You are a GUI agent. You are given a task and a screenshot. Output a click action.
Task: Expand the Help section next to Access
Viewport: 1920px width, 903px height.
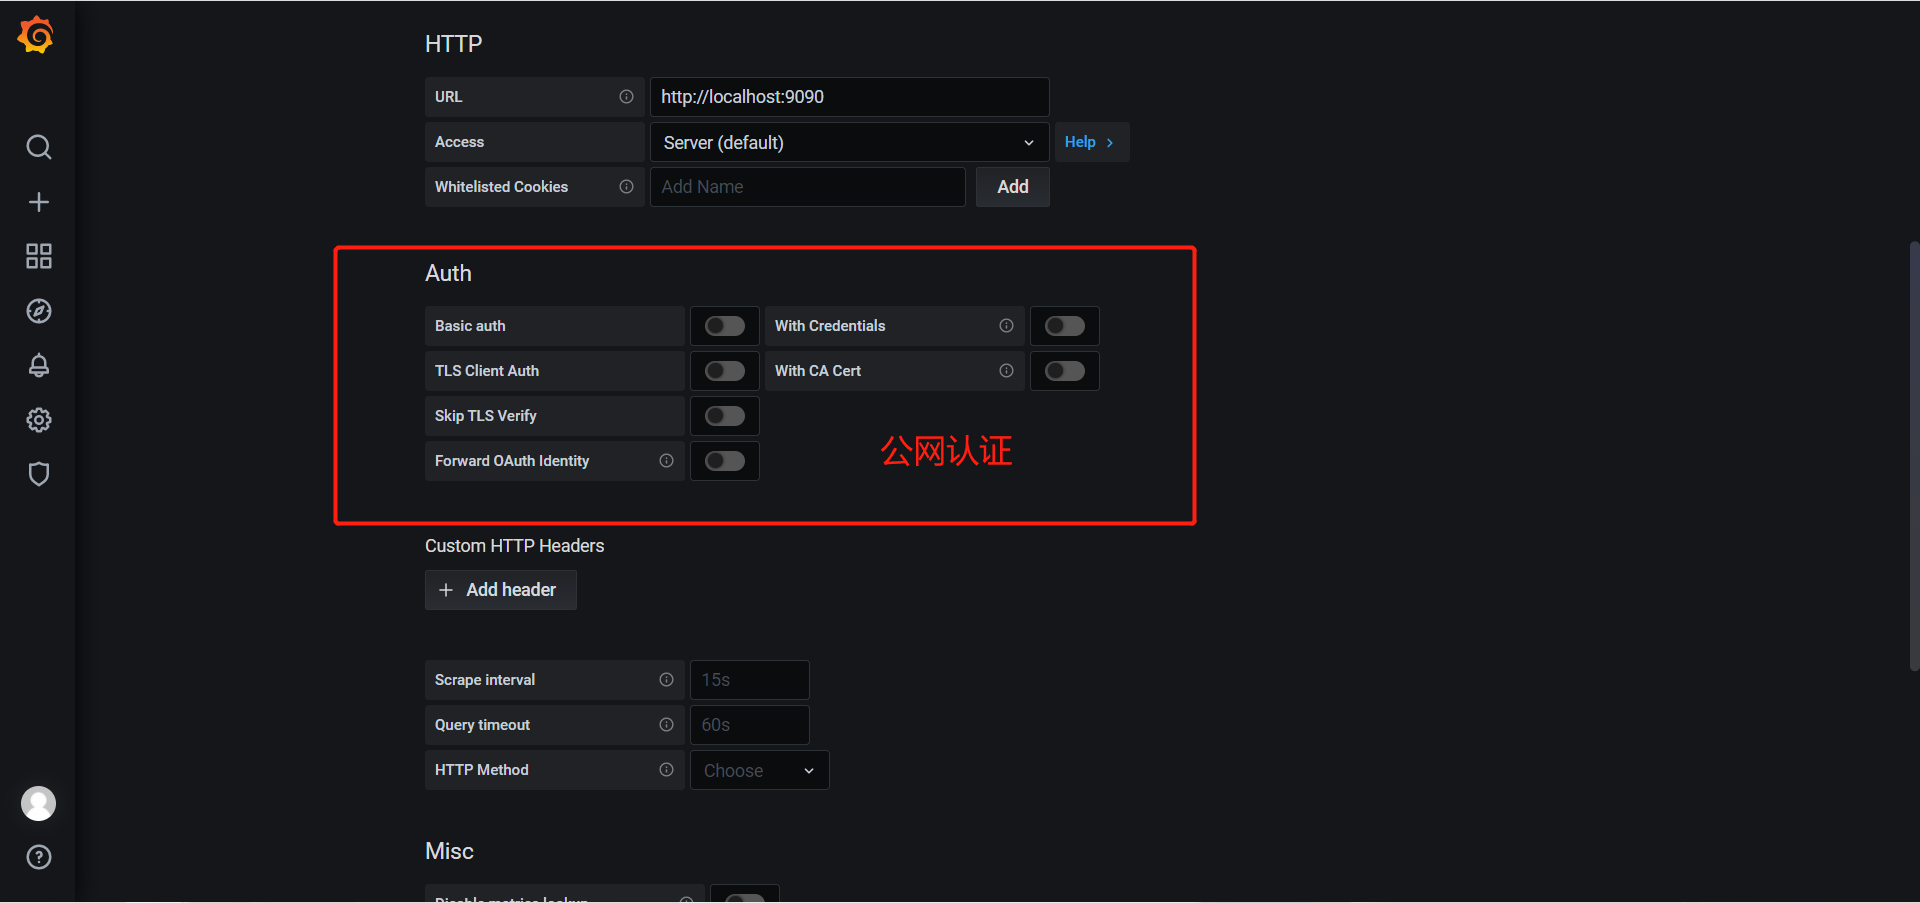coord(1091,142)
